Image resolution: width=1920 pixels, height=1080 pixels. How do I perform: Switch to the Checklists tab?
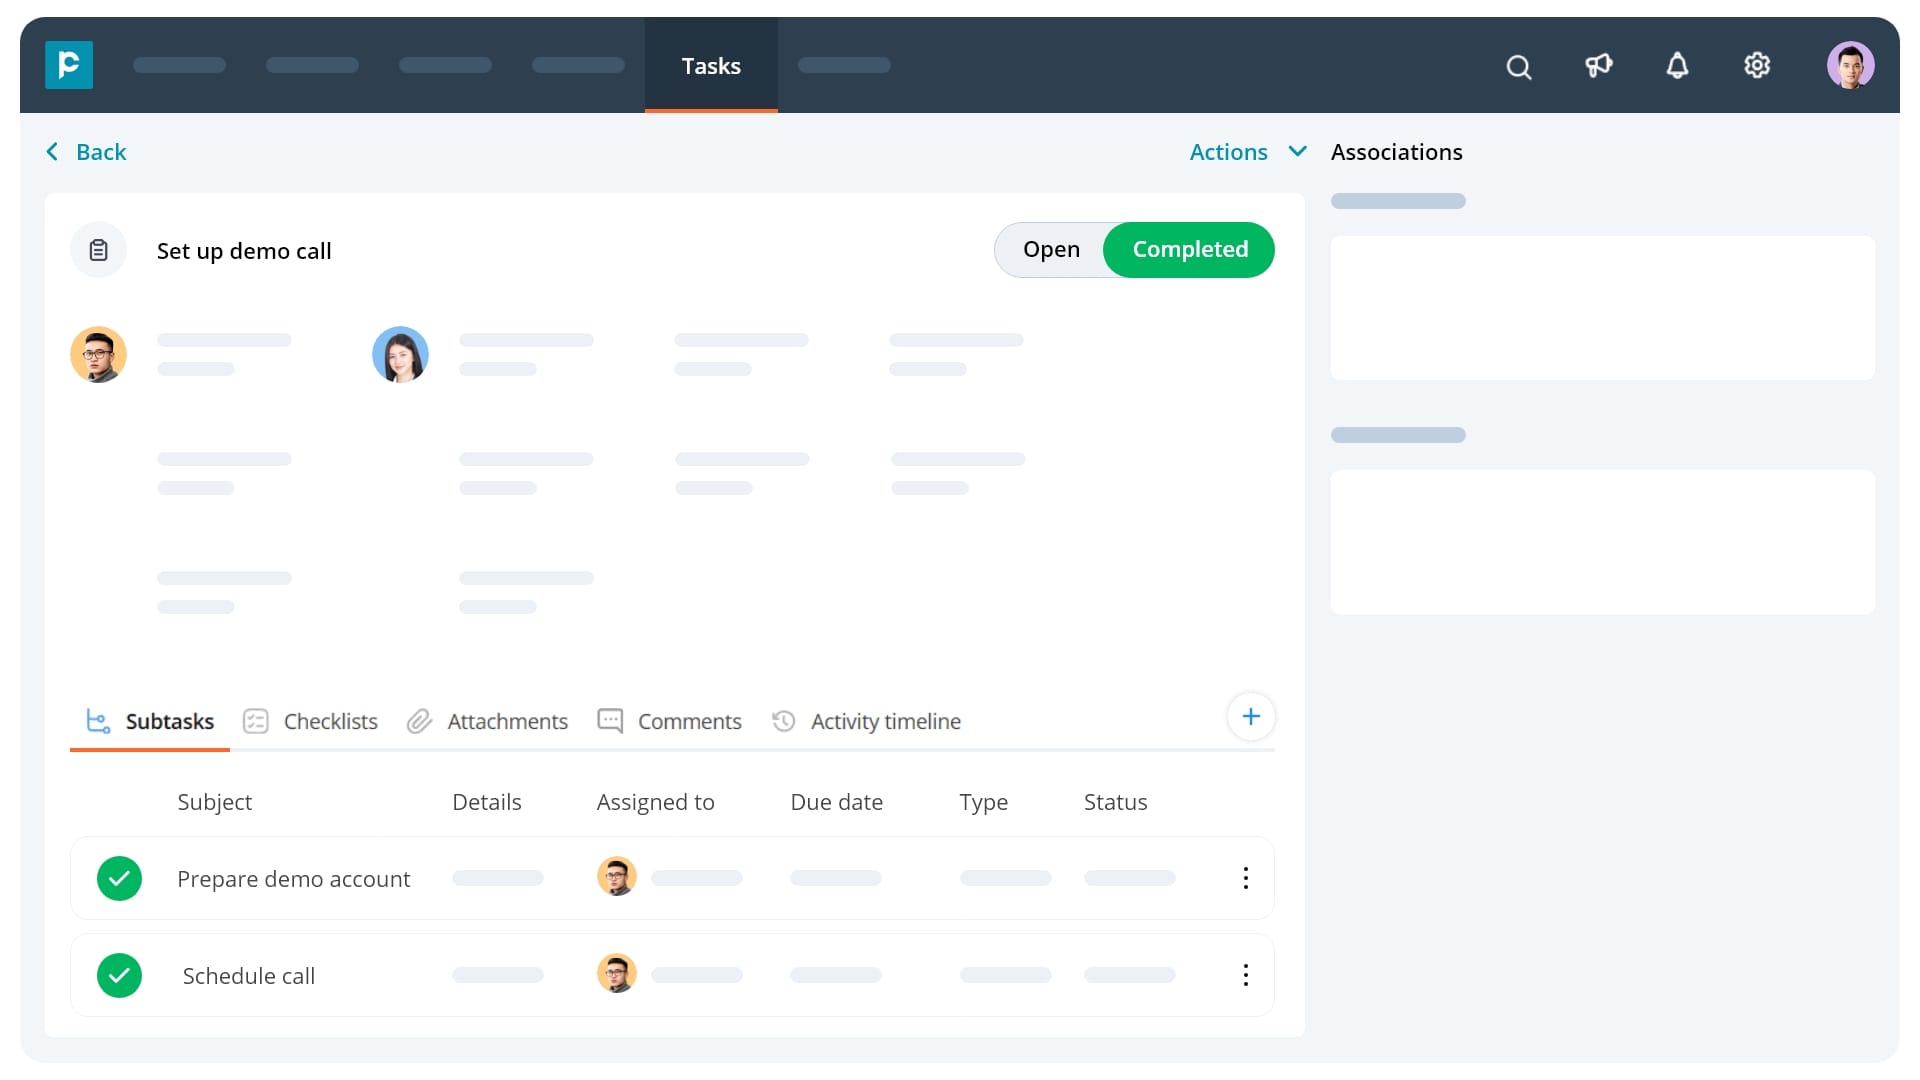330,721
